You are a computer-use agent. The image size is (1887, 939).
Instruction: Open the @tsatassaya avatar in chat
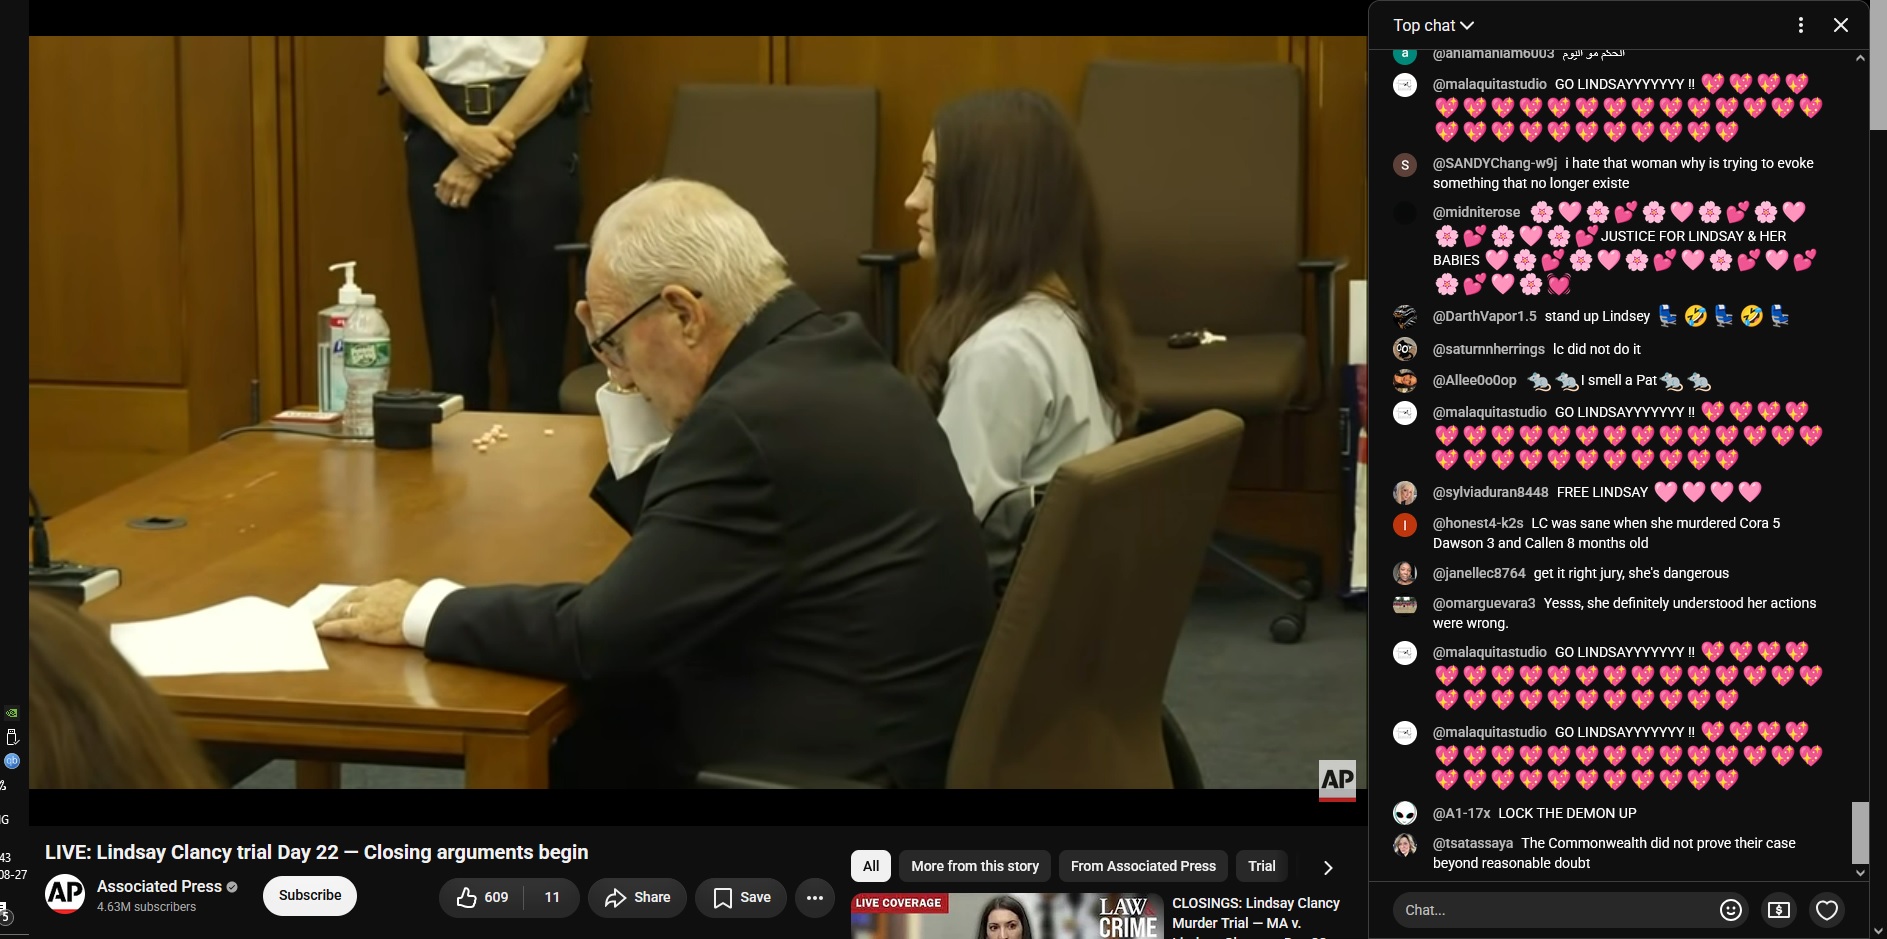(x=1405, y=844)
